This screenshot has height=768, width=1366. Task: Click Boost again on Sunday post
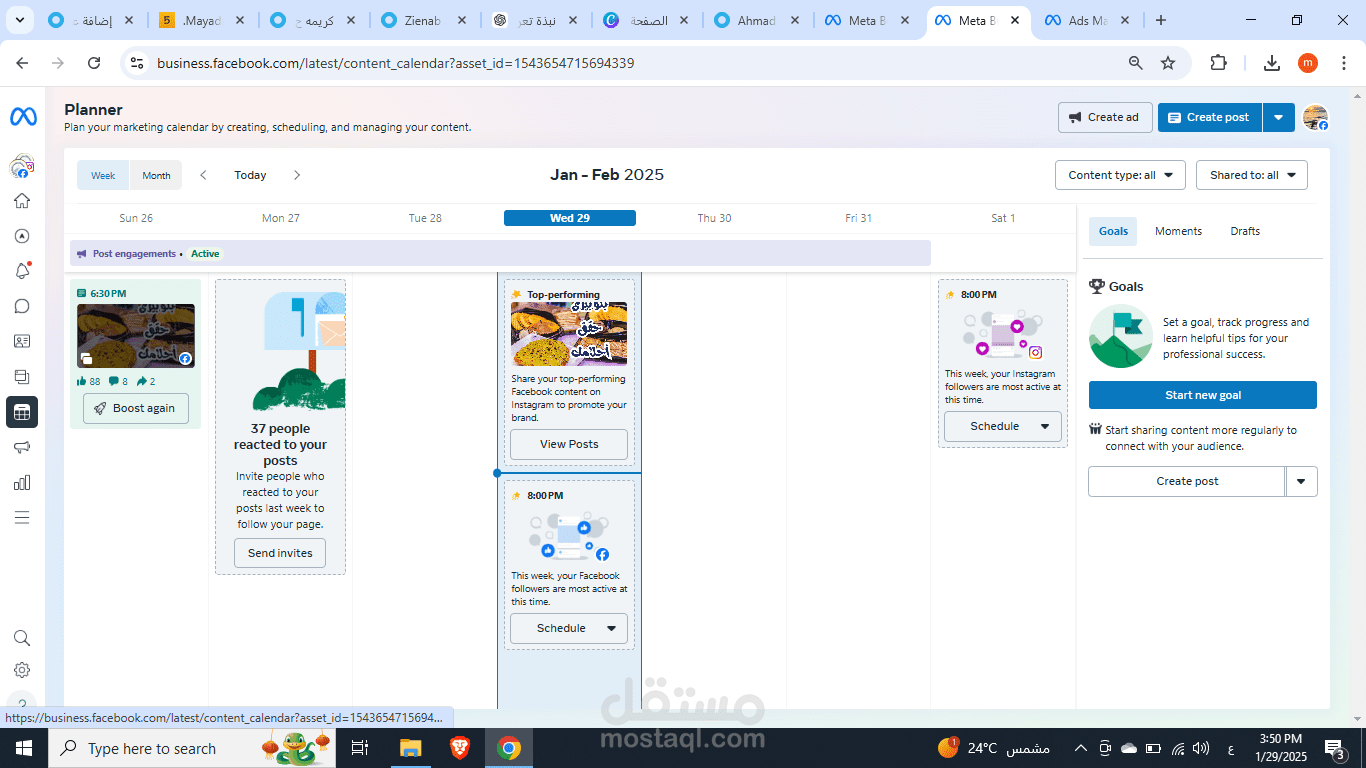click(x=136, y=408)
